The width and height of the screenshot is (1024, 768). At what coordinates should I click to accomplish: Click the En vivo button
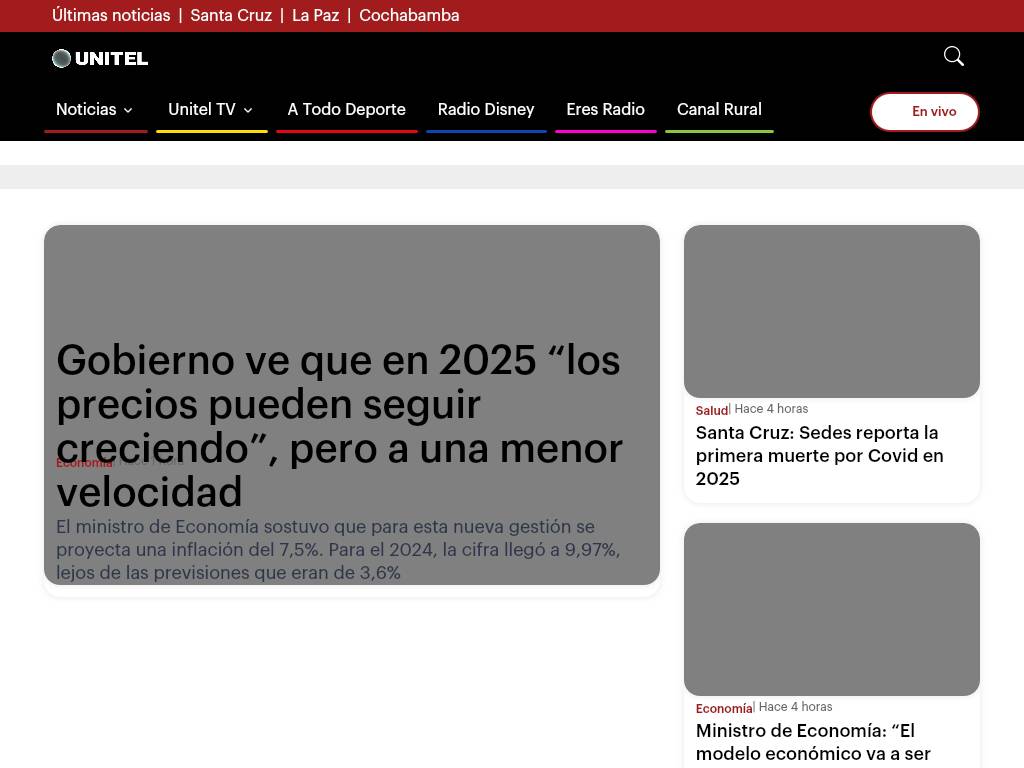(924, 111)
